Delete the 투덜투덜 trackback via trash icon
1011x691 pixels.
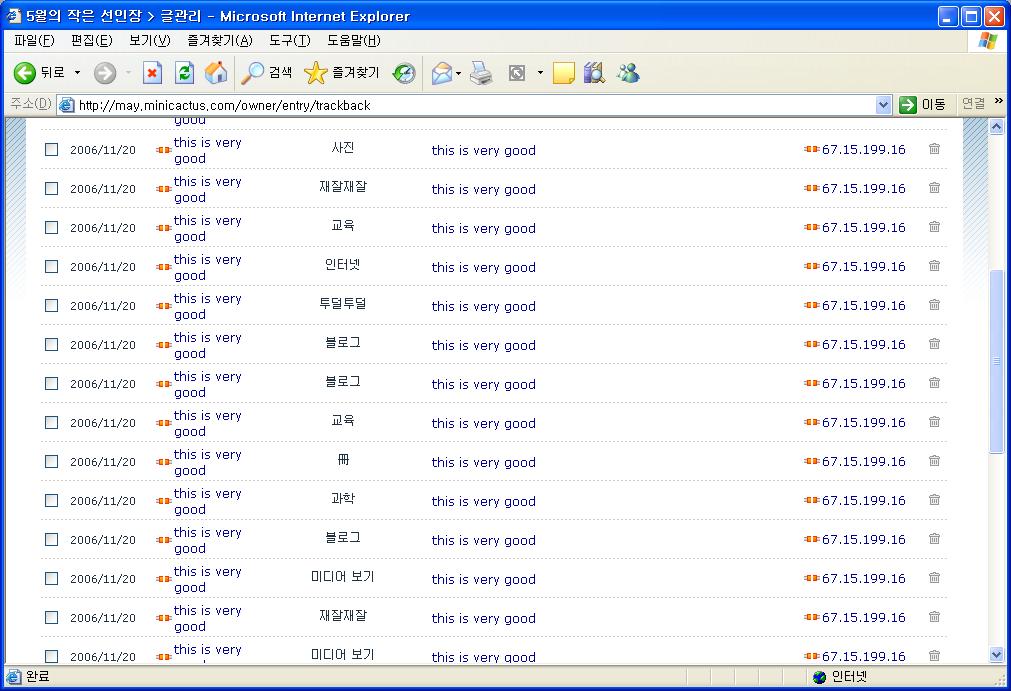[x=934, y=305]
